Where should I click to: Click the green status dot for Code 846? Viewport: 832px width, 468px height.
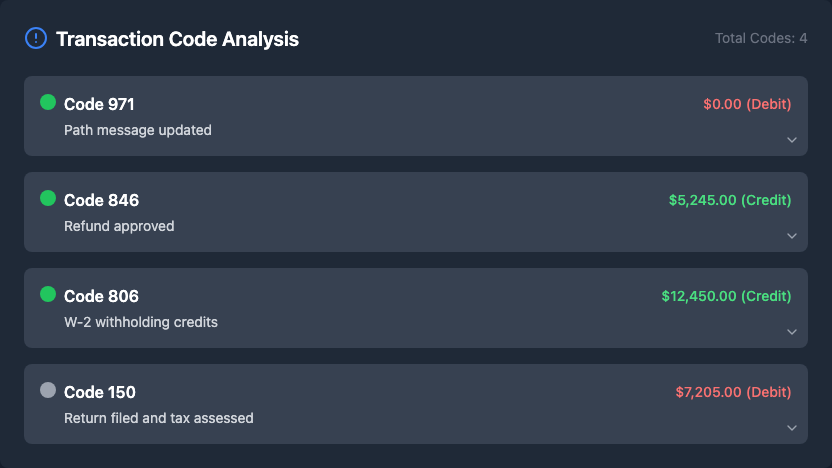pos(47,198)
